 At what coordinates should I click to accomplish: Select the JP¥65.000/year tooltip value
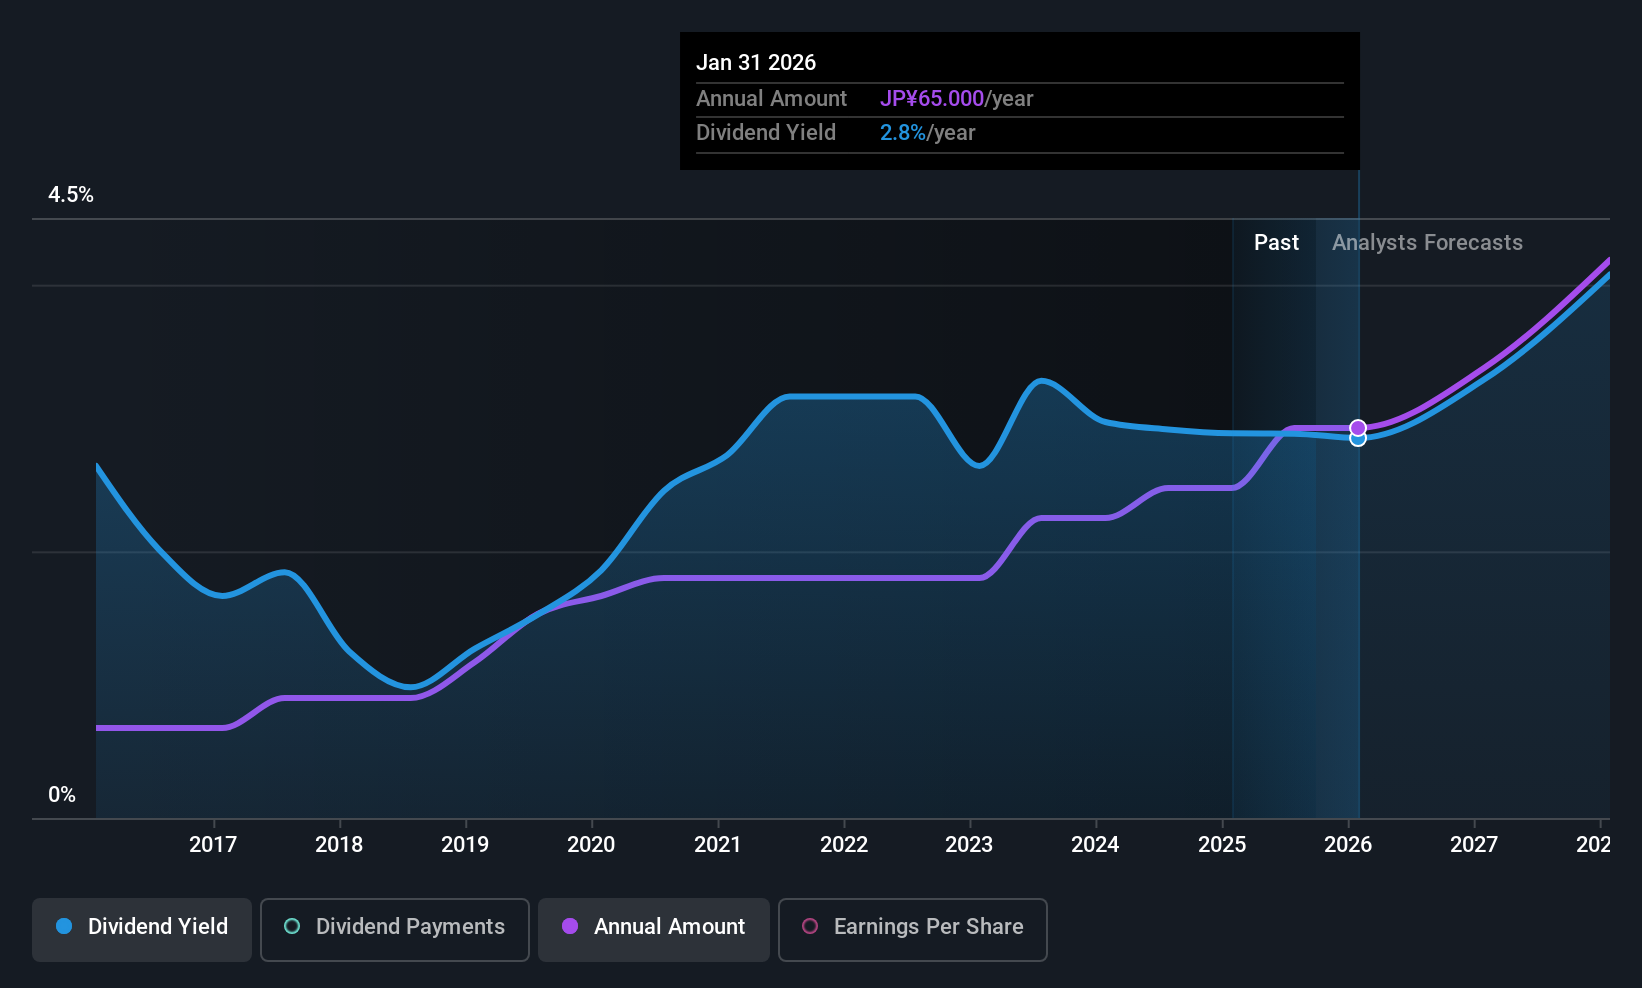pos(956,99)
